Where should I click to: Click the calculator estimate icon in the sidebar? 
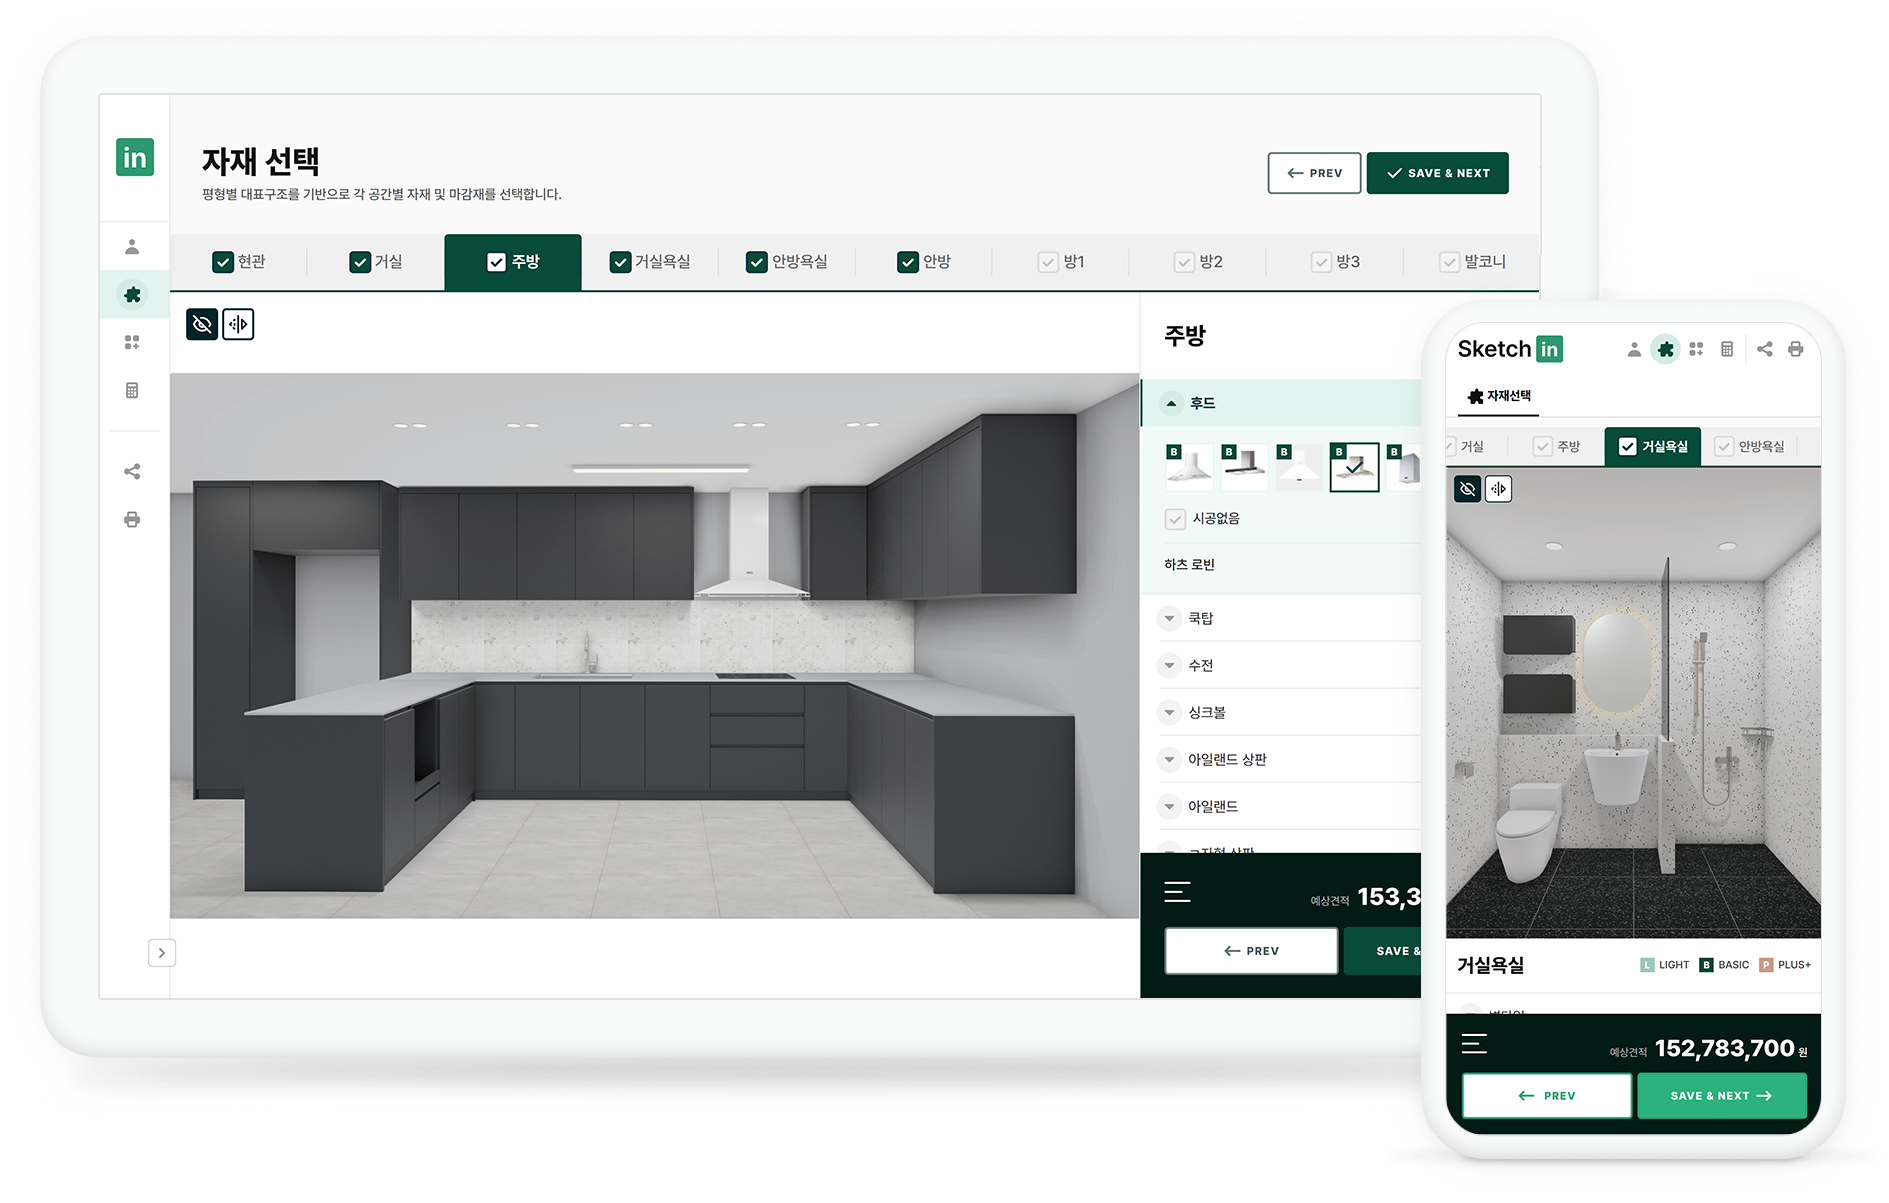tap(132, 390)
